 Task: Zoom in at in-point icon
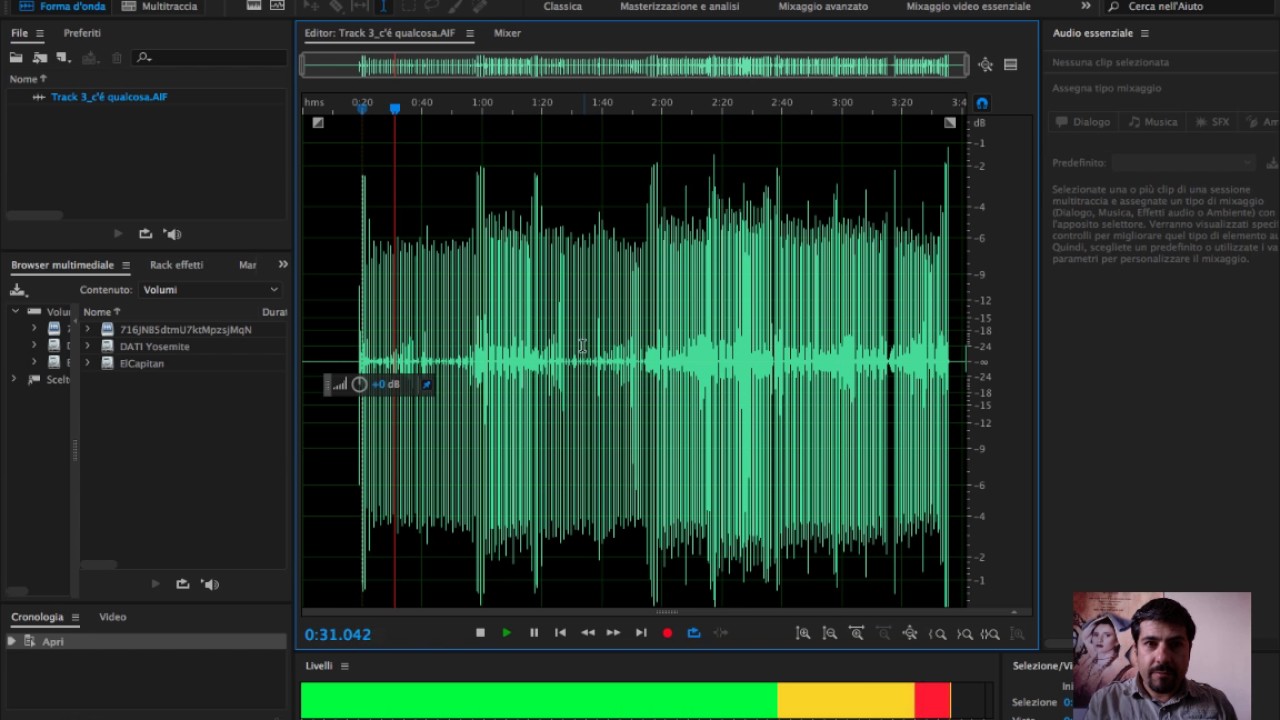[937, 633]
